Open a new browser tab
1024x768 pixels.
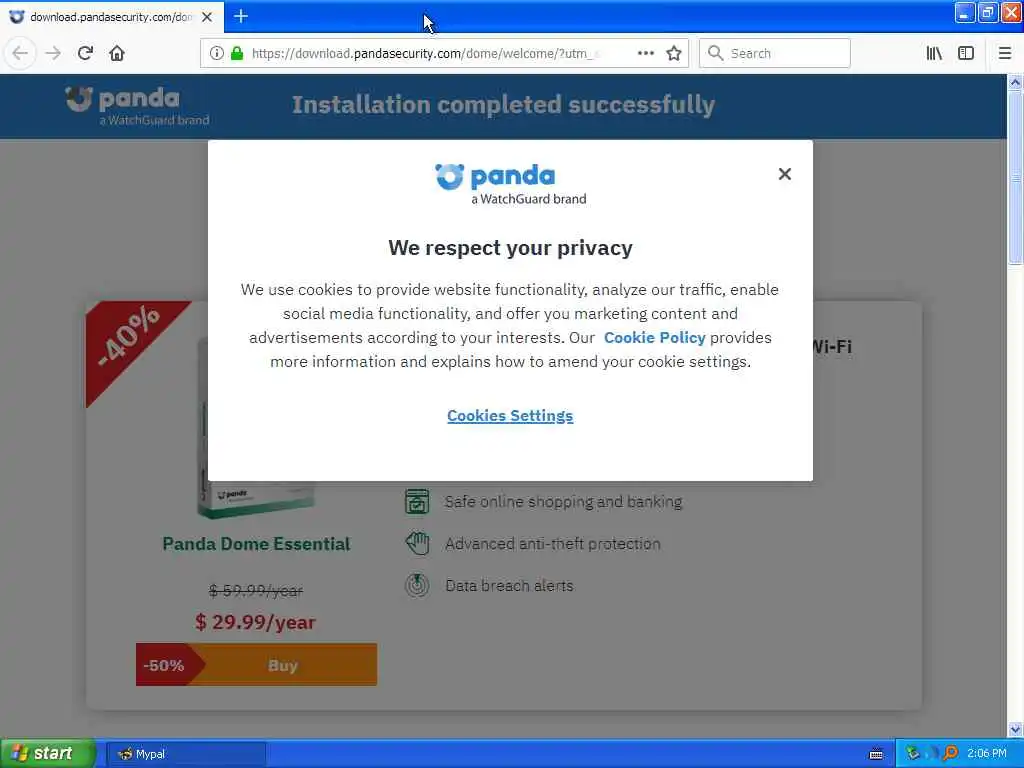[241, 16]
